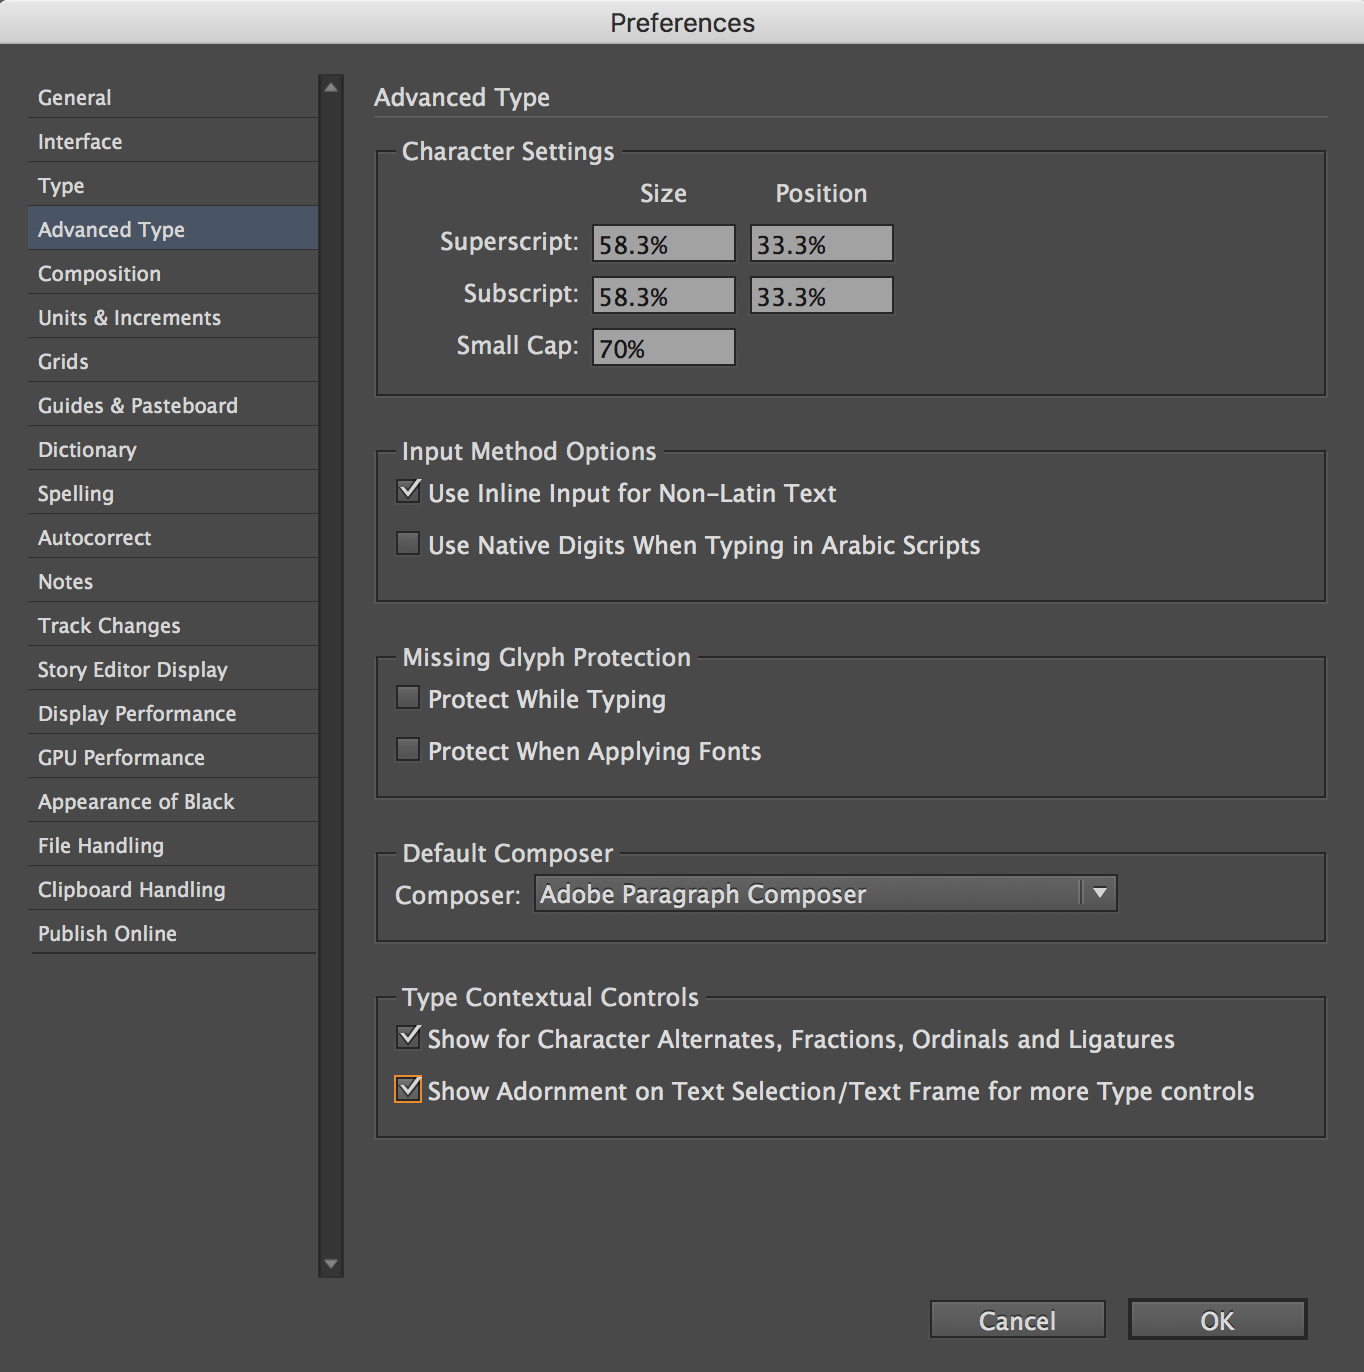The height and width of the screenshot is (1372, 1364).
Task: Disable Show for Character Alternates checkbox
Action: tap(408, 1037)
